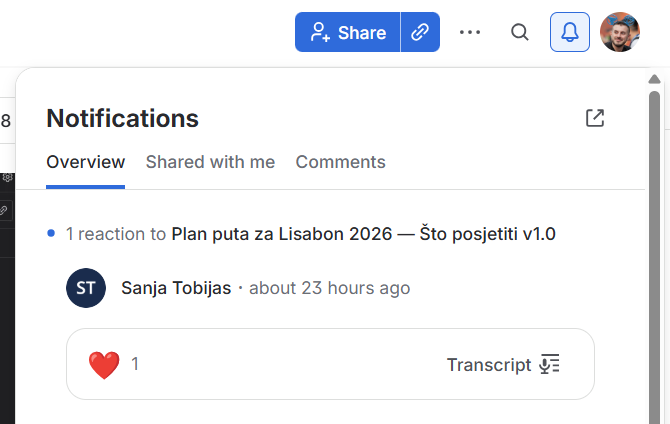The image size is (670, 424).
Task: Click the blue unread dot indicator
Action: coord(51,233)
